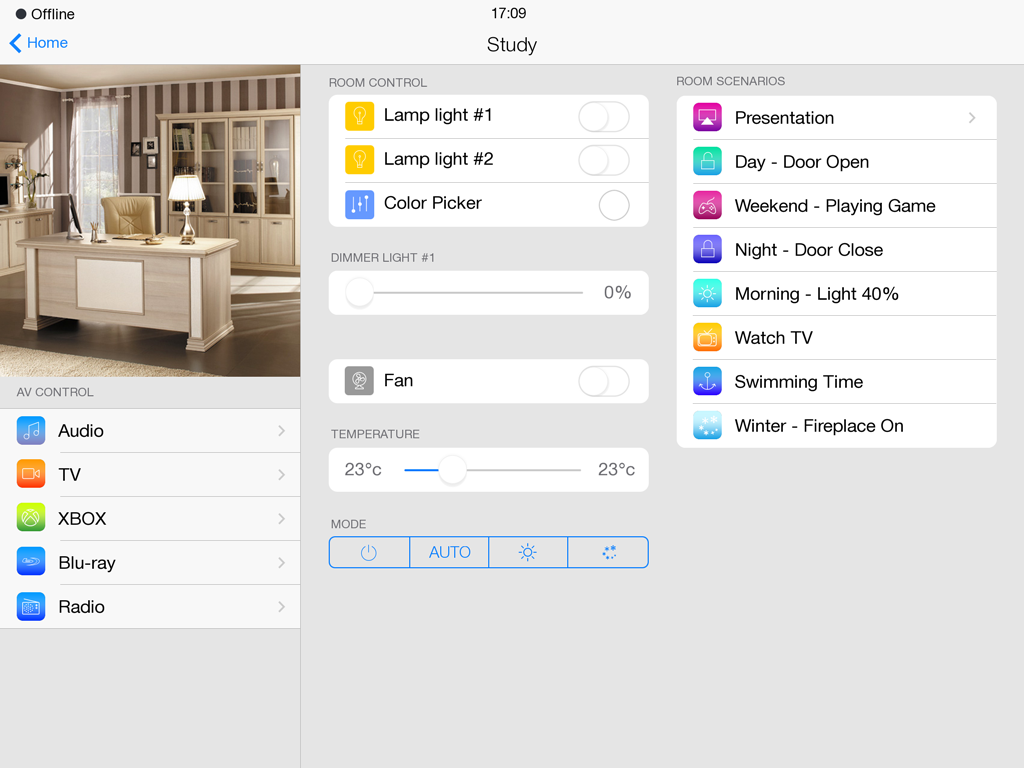Click the Blu-ray disc icon
The width and height of the screenshot is (1024, 768).
(31, 562)
